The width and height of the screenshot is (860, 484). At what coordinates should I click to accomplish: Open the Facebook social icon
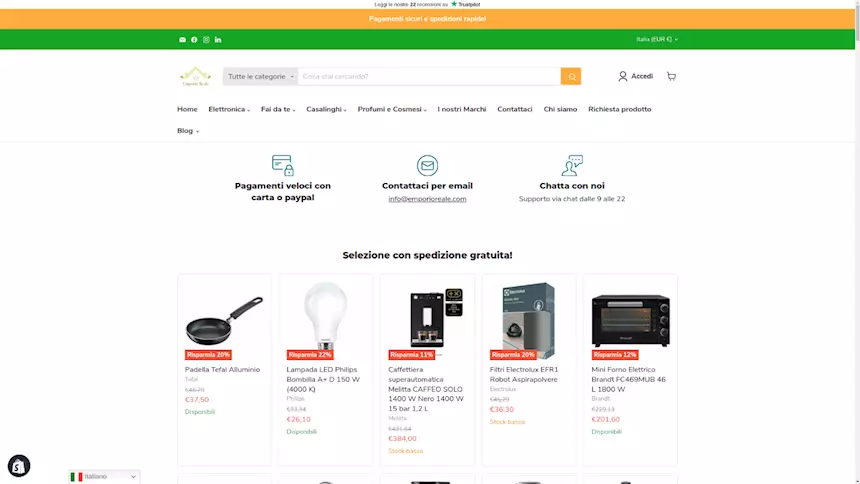194,40
